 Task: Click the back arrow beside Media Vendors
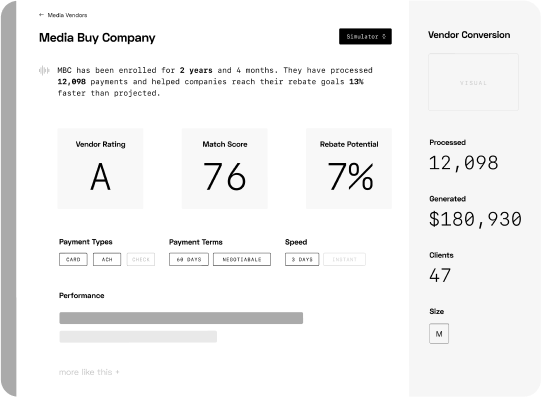coord(41,15)
